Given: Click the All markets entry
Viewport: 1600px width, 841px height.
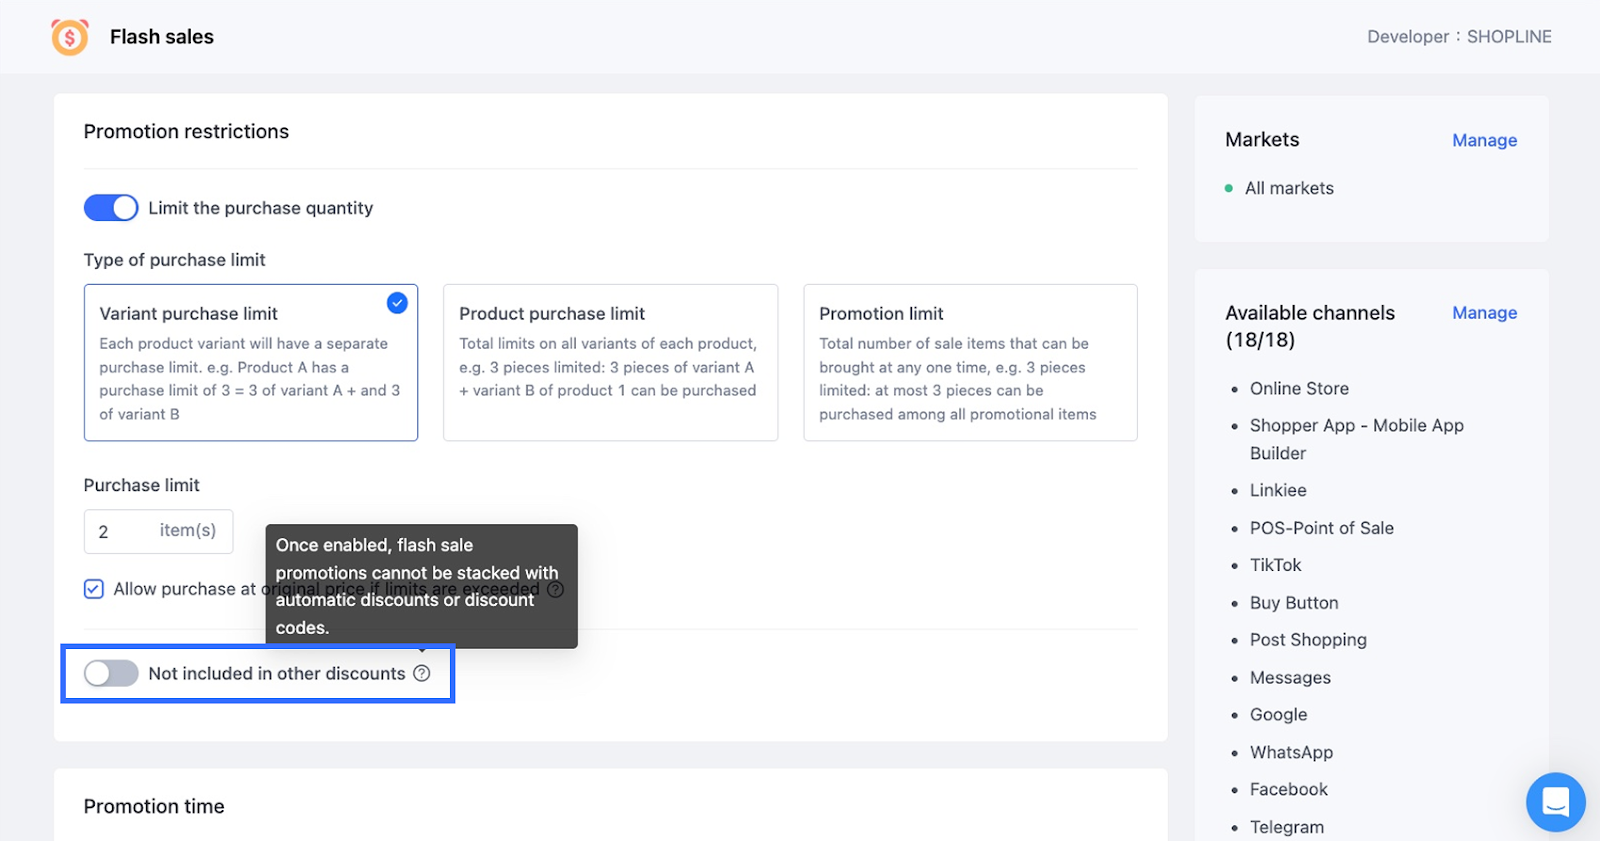Looking at the screenshot, I should click(1289, 188).
